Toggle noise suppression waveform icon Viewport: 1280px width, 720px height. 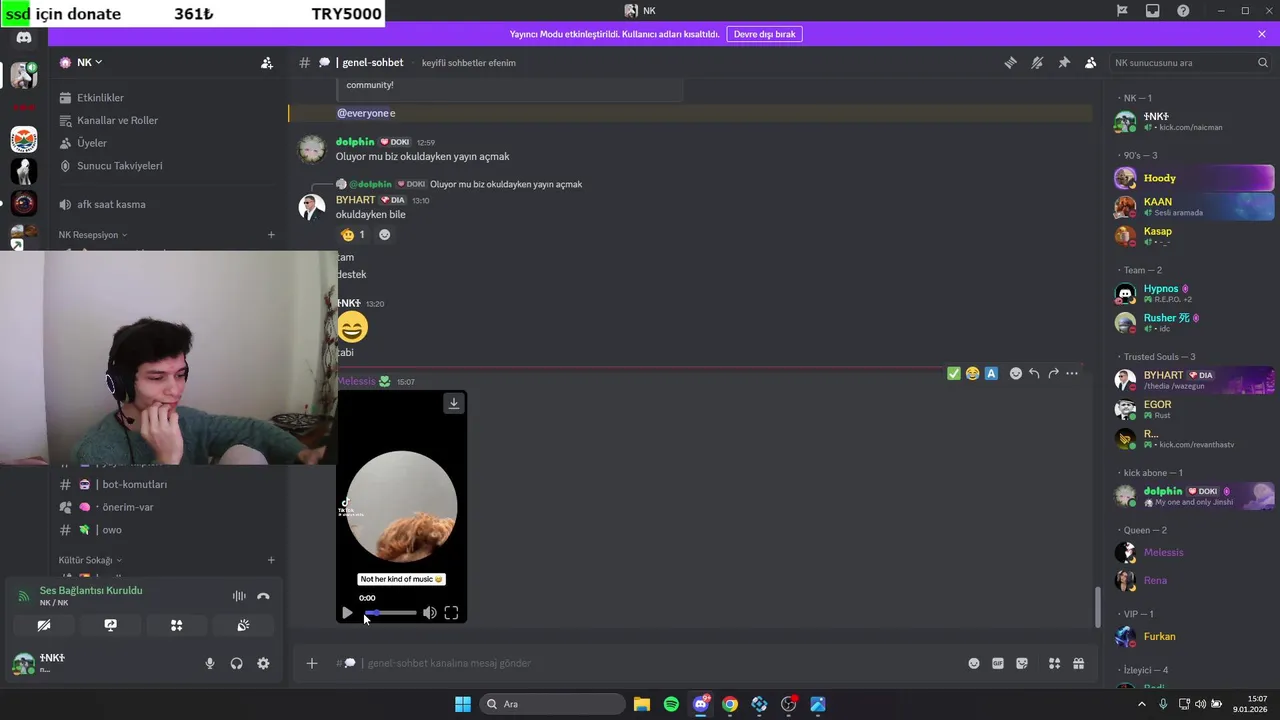click(239, 596)
